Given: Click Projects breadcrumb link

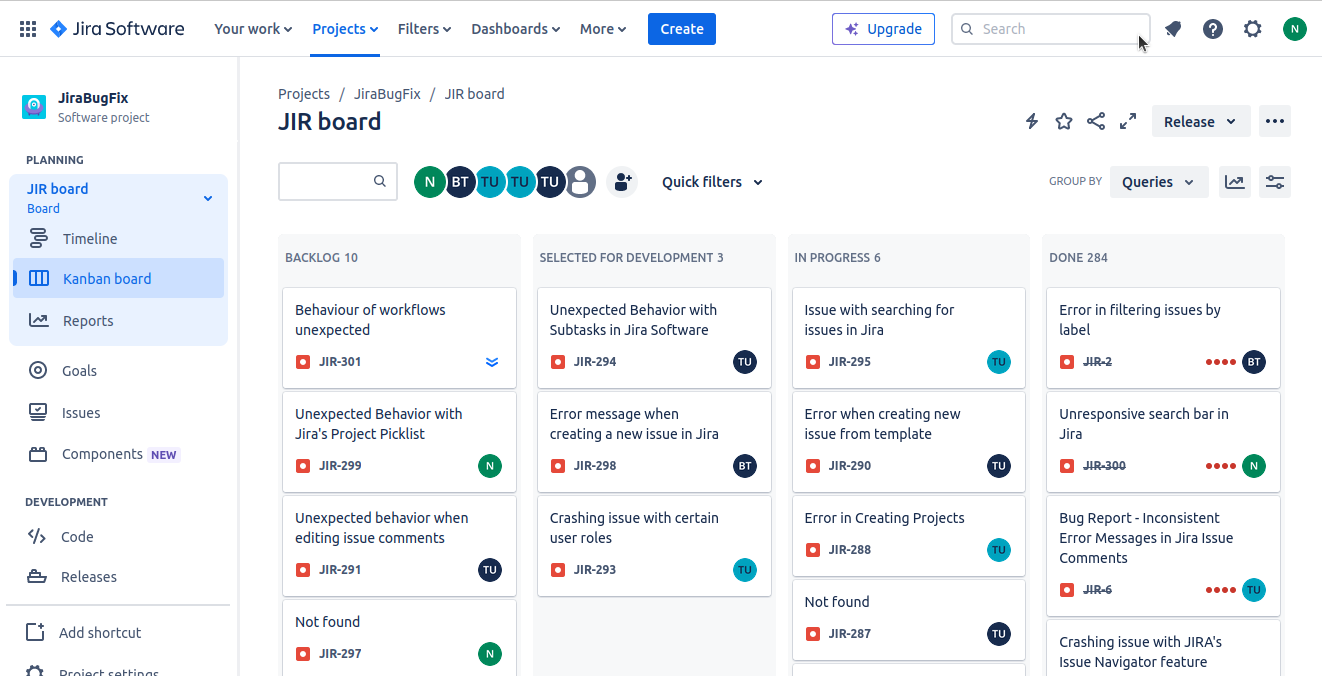Looking at the screenshot, I should pos(304,94).
